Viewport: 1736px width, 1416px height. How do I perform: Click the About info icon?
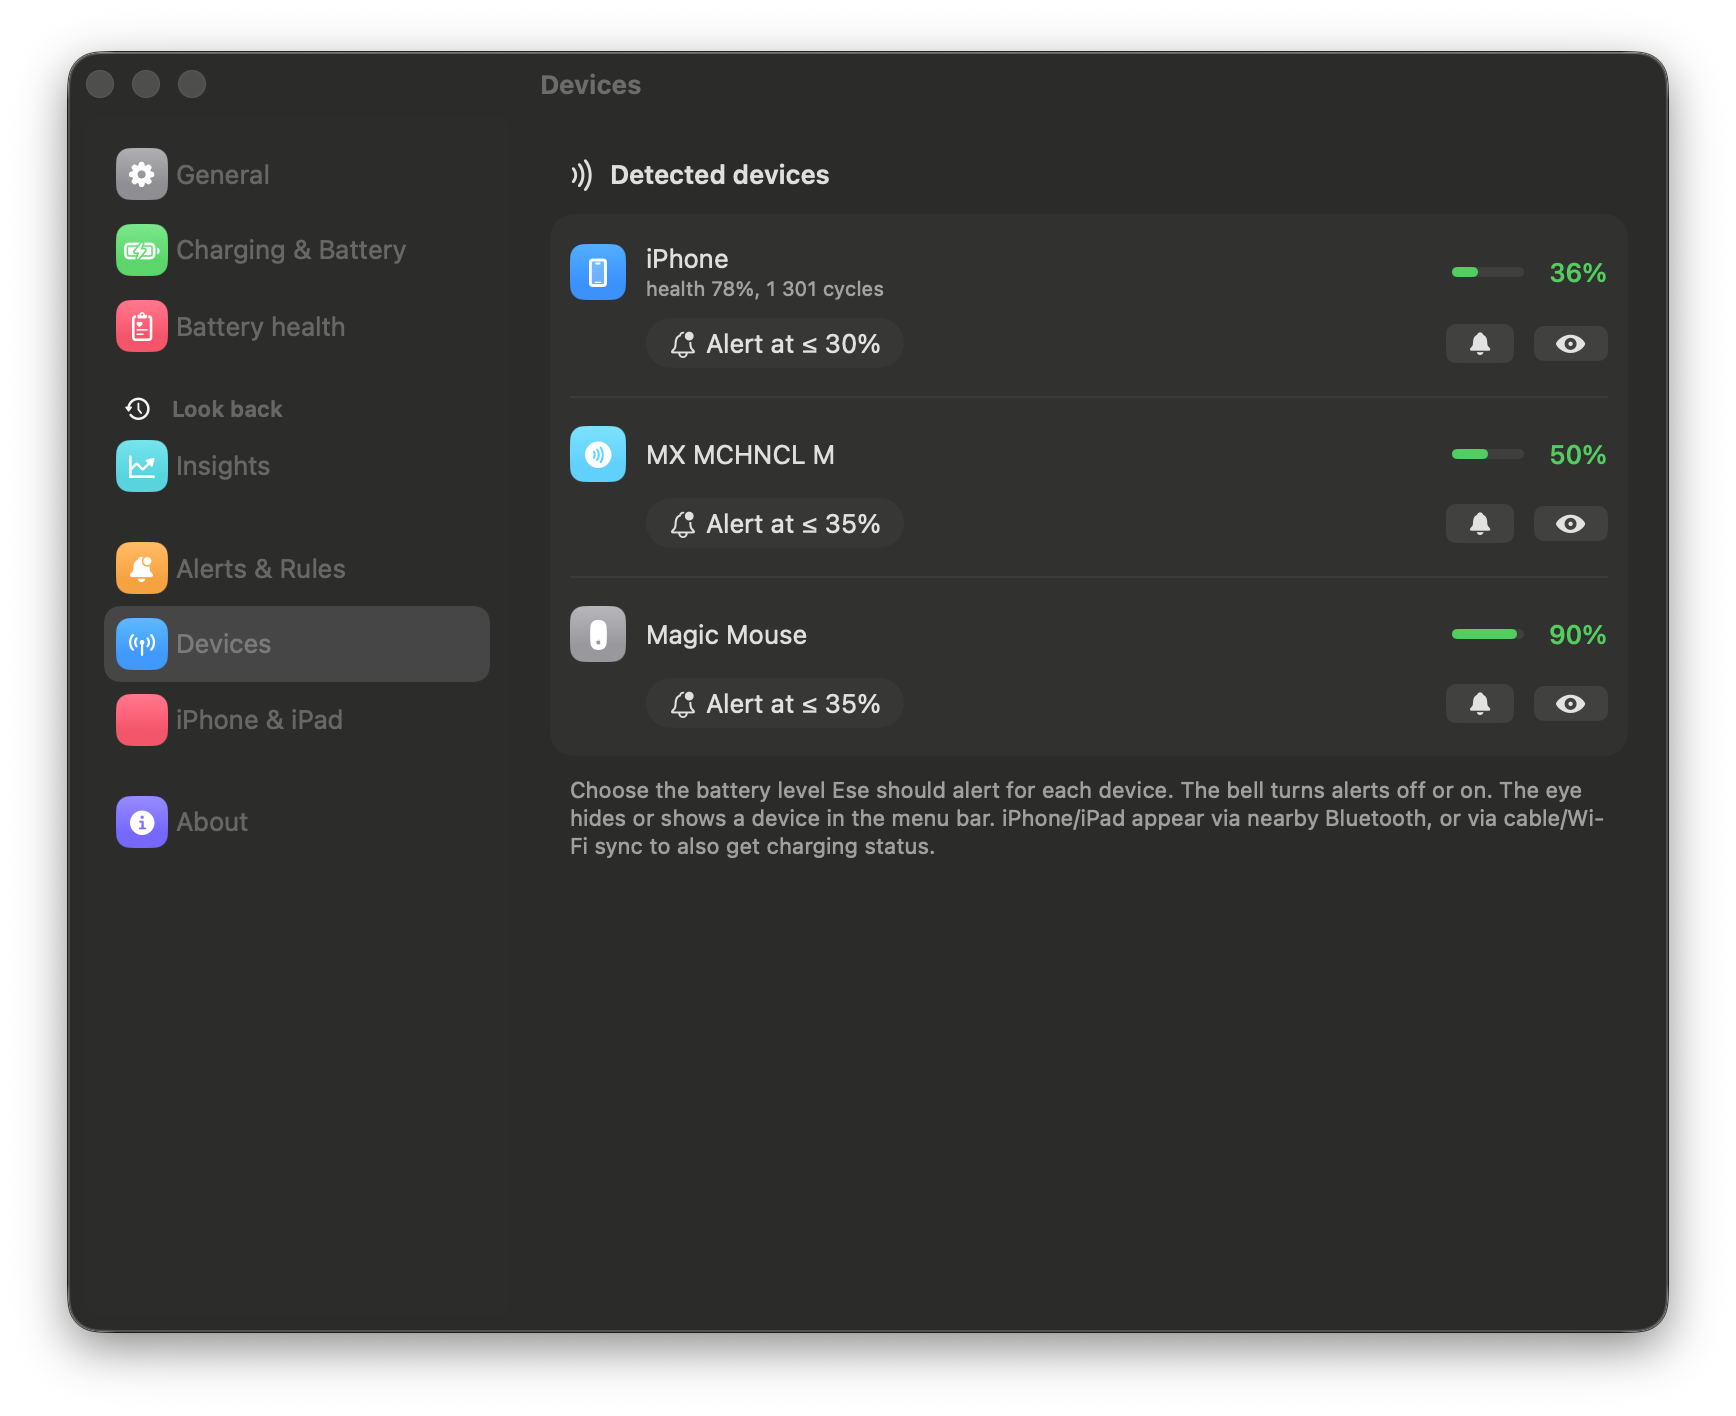pyautogui.click(x=142, y=822)
